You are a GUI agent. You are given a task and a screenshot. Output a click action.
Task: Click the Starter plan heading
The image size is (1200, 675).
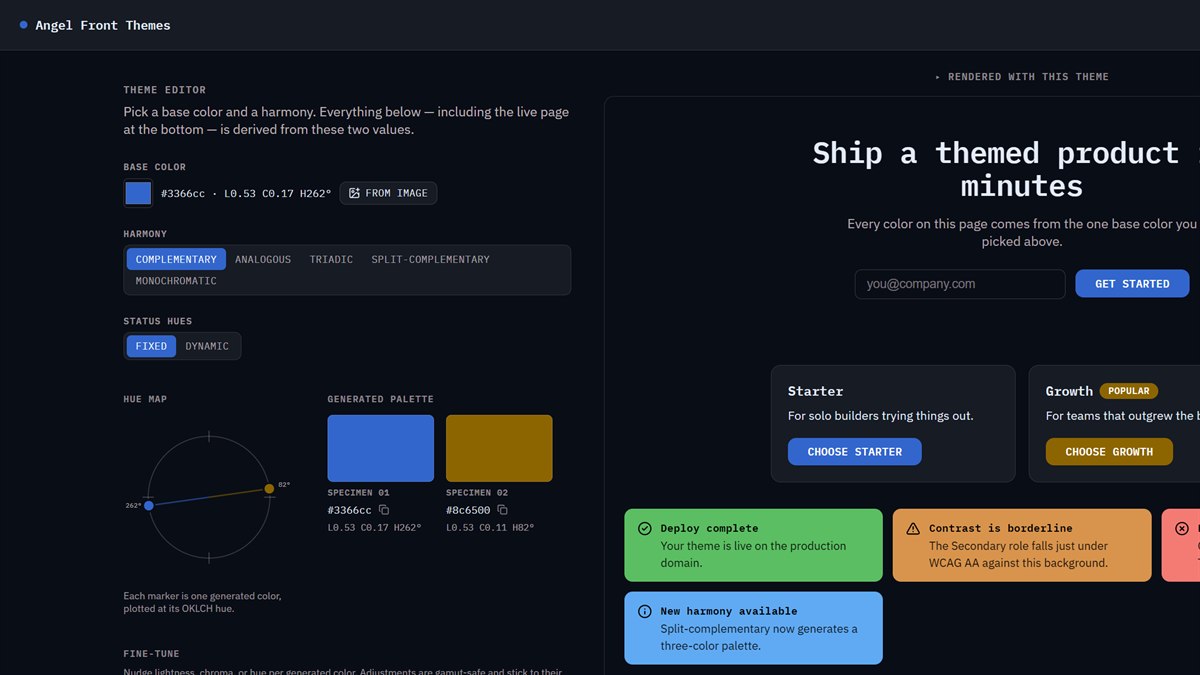(816, 391)
